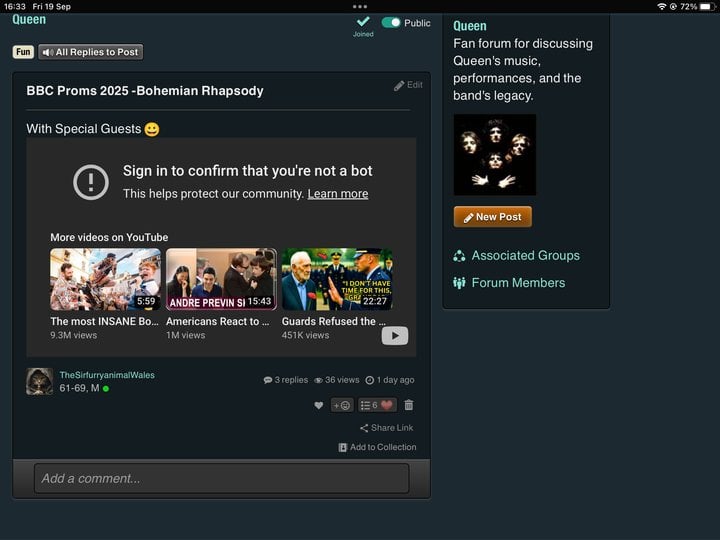720x540 pixels.
Task: Tap the battery status icon
Action: point(708,6)
